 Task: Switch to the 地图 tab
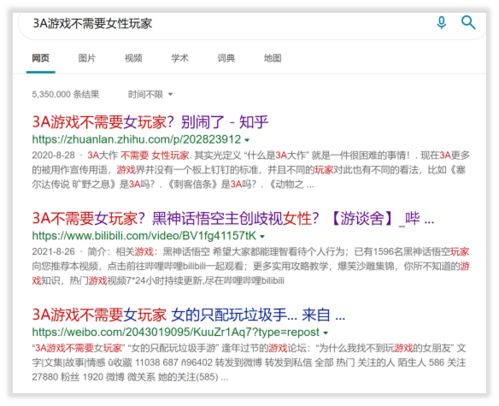(273, 58)
